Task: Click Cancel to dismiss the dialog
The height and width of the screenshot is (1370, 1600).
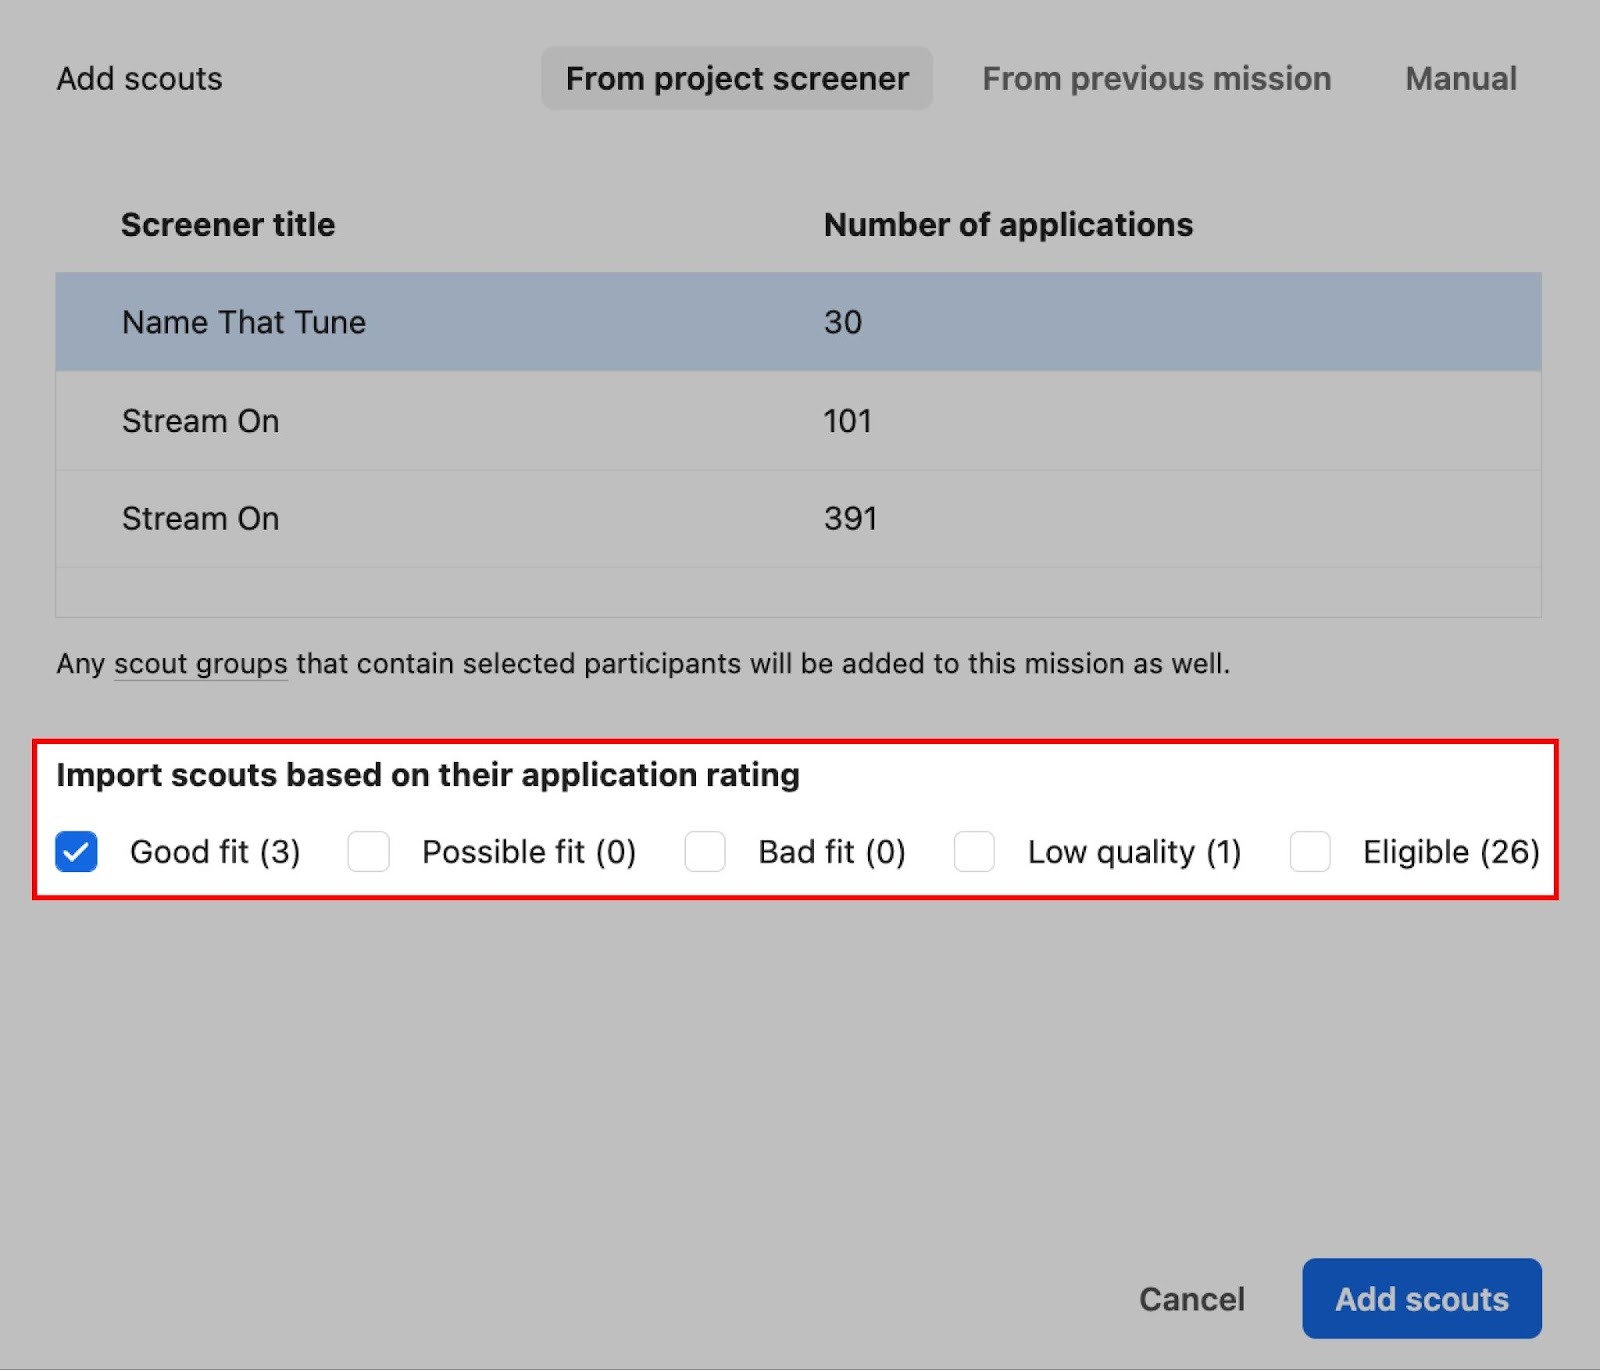Action: (x=1192, y=1299)
